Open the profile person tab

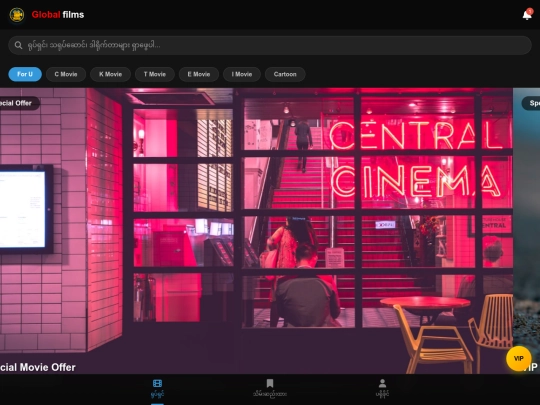pos(382,389)
